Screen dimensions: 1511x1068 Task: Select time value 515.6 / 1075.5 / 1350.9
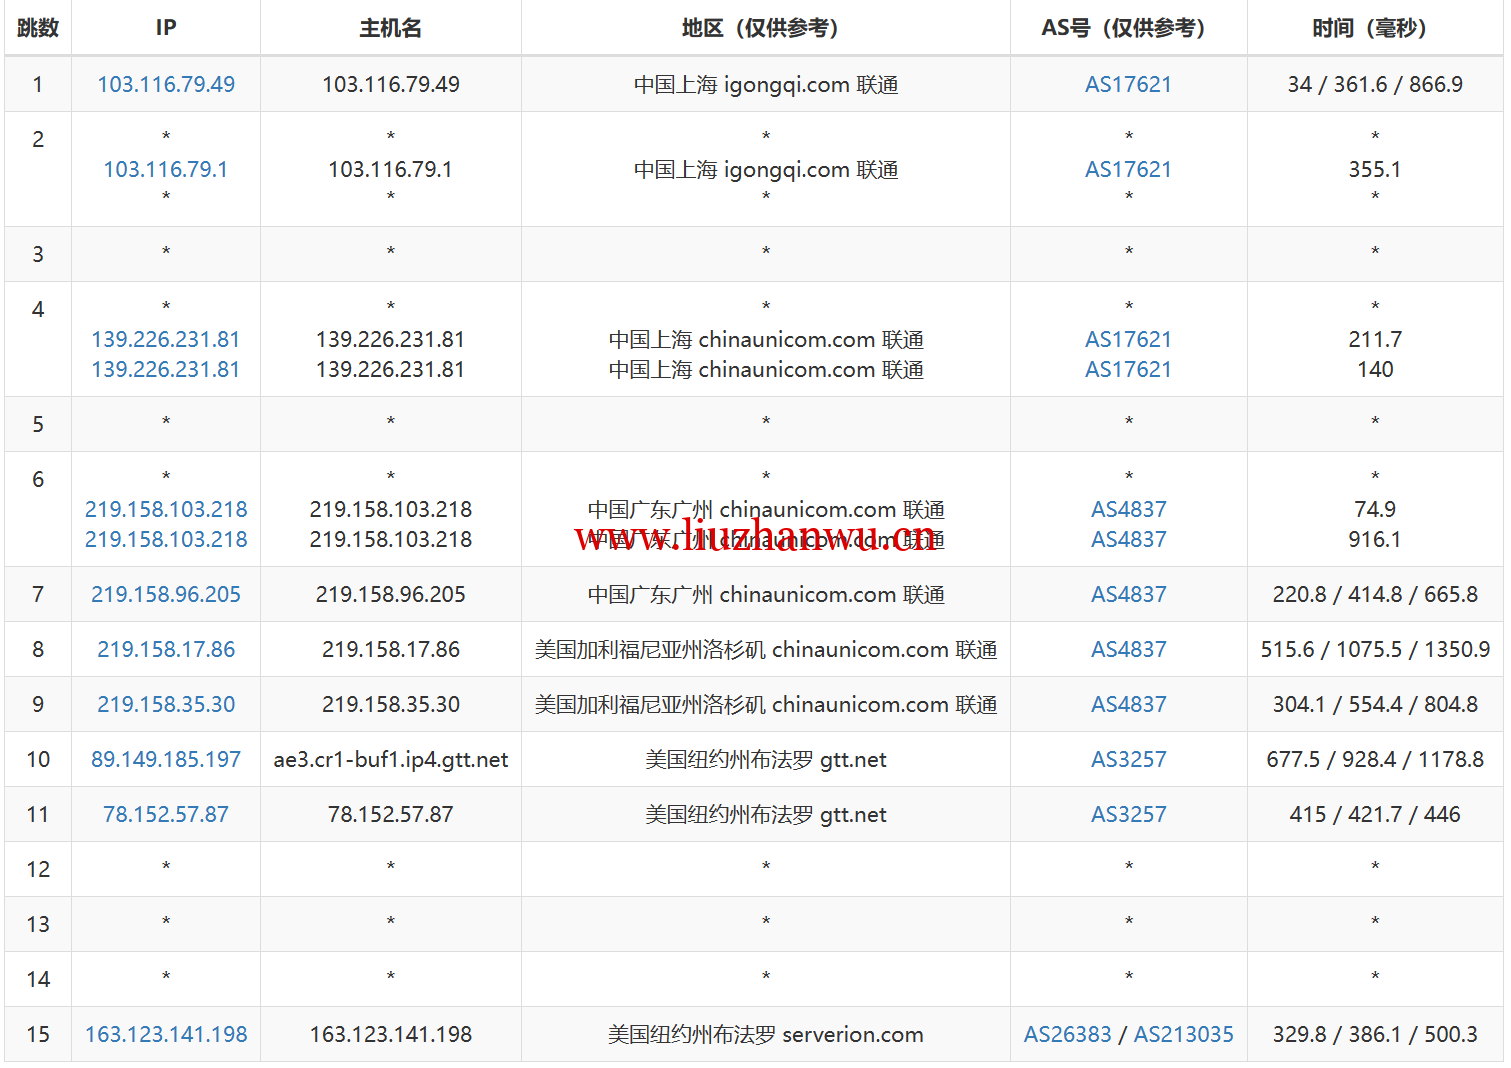[1375, 649]
